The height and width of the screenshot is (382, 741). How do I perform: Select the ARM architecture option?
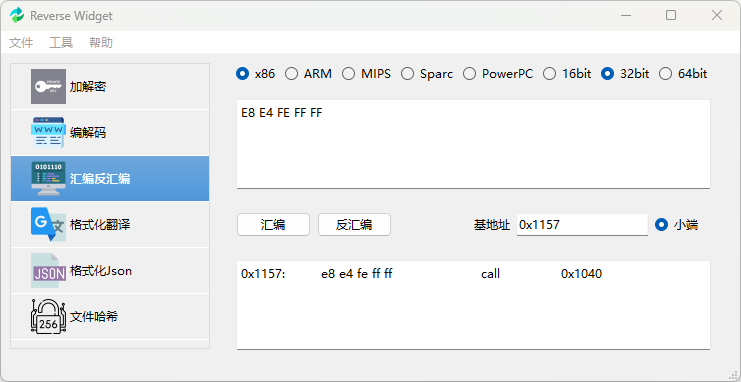coord(308,74)
